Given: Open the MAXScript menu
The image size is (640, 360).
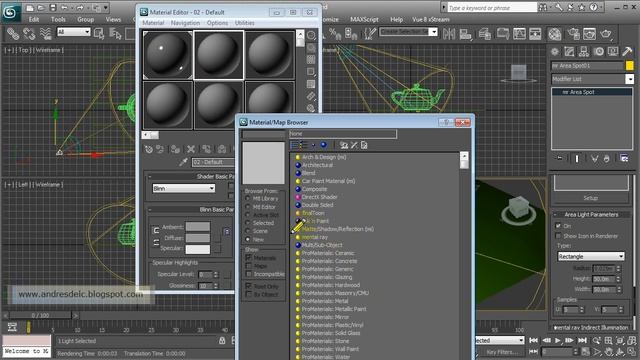Looking at the screenshot, I should click(364, 19).
